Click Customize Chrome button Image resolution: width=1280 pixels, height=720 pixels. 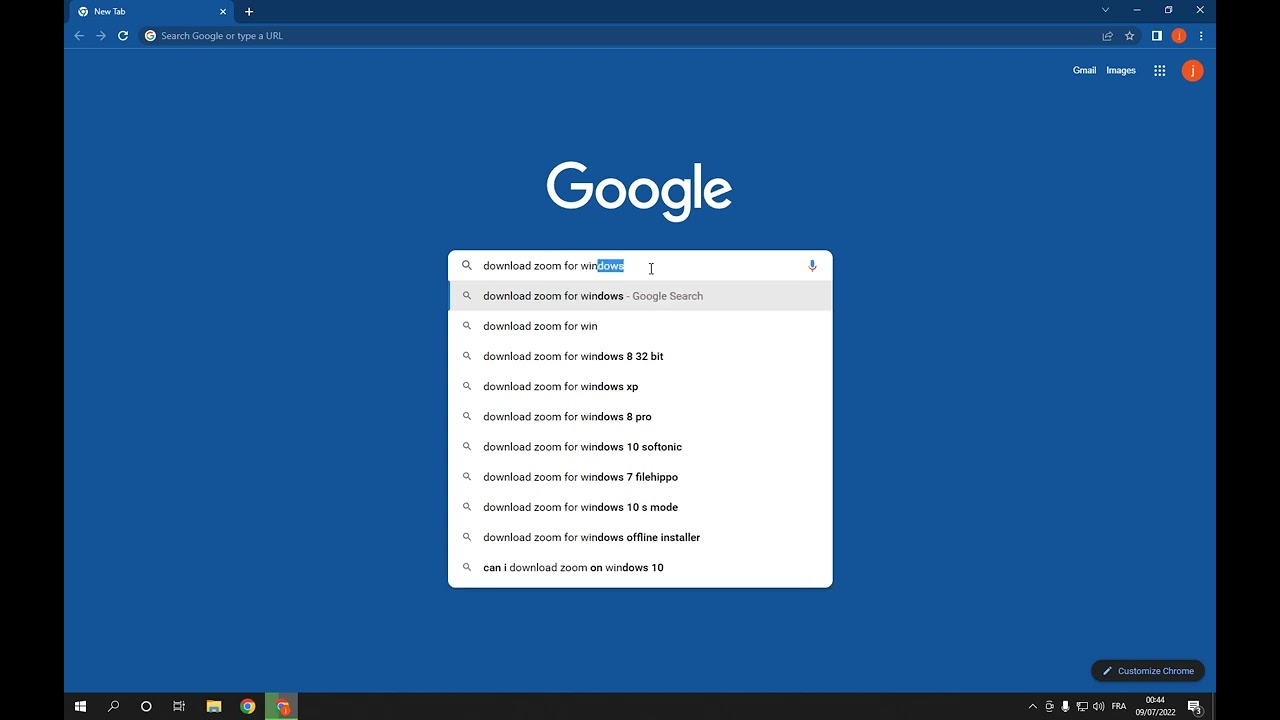coord(1148,671)
